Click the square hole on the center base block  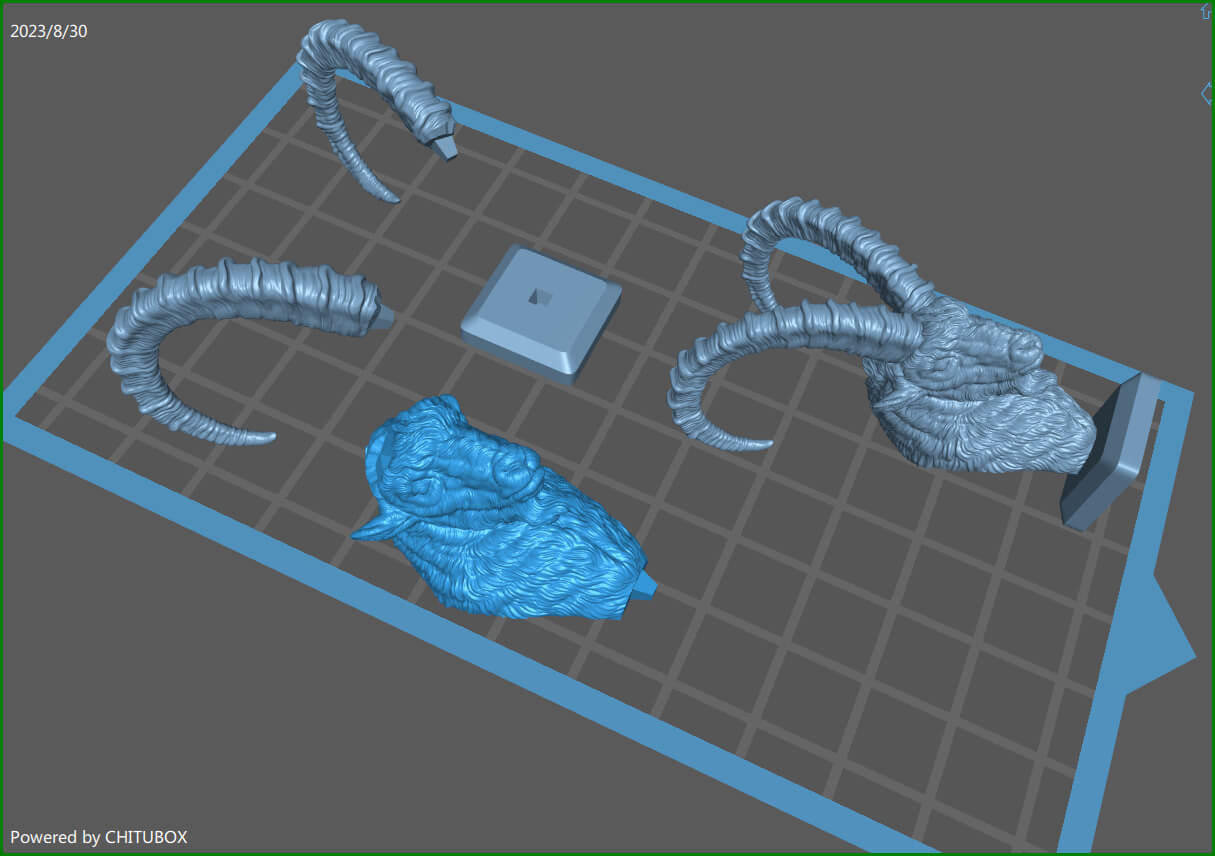(x=540, y=295)
